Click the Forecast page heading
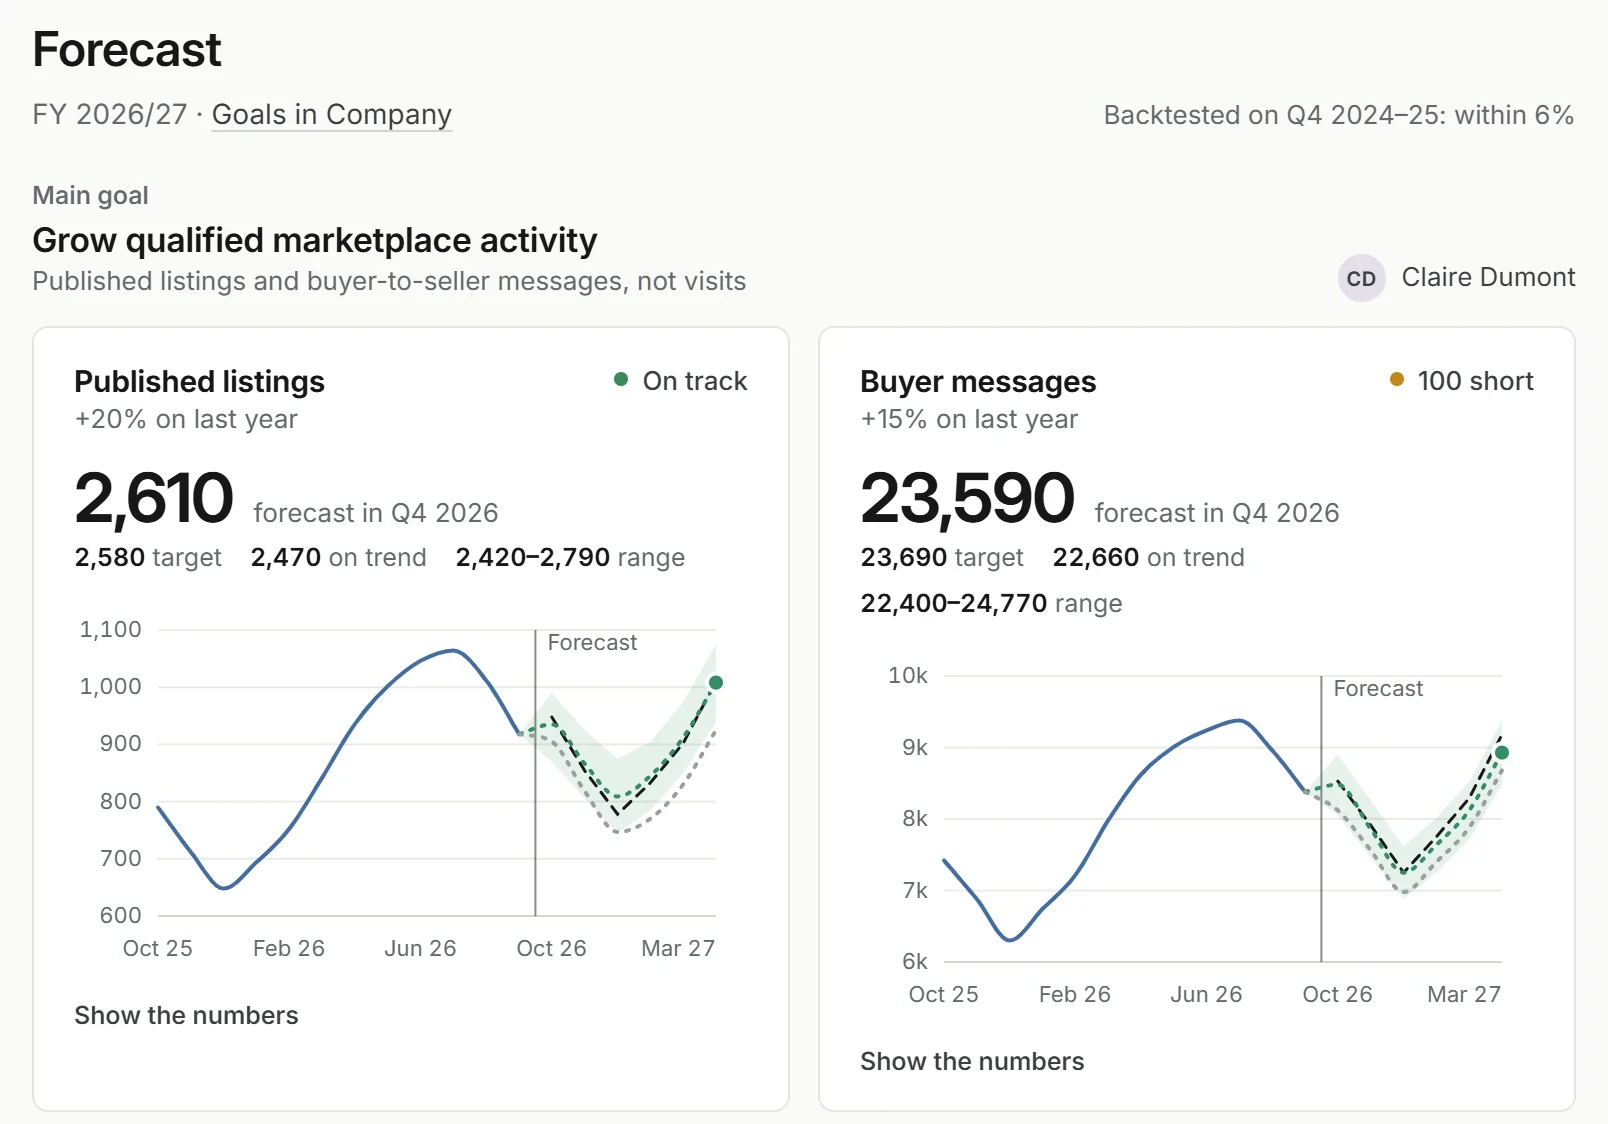This screenshot has width=1608, height=1124. click(127, 49)
